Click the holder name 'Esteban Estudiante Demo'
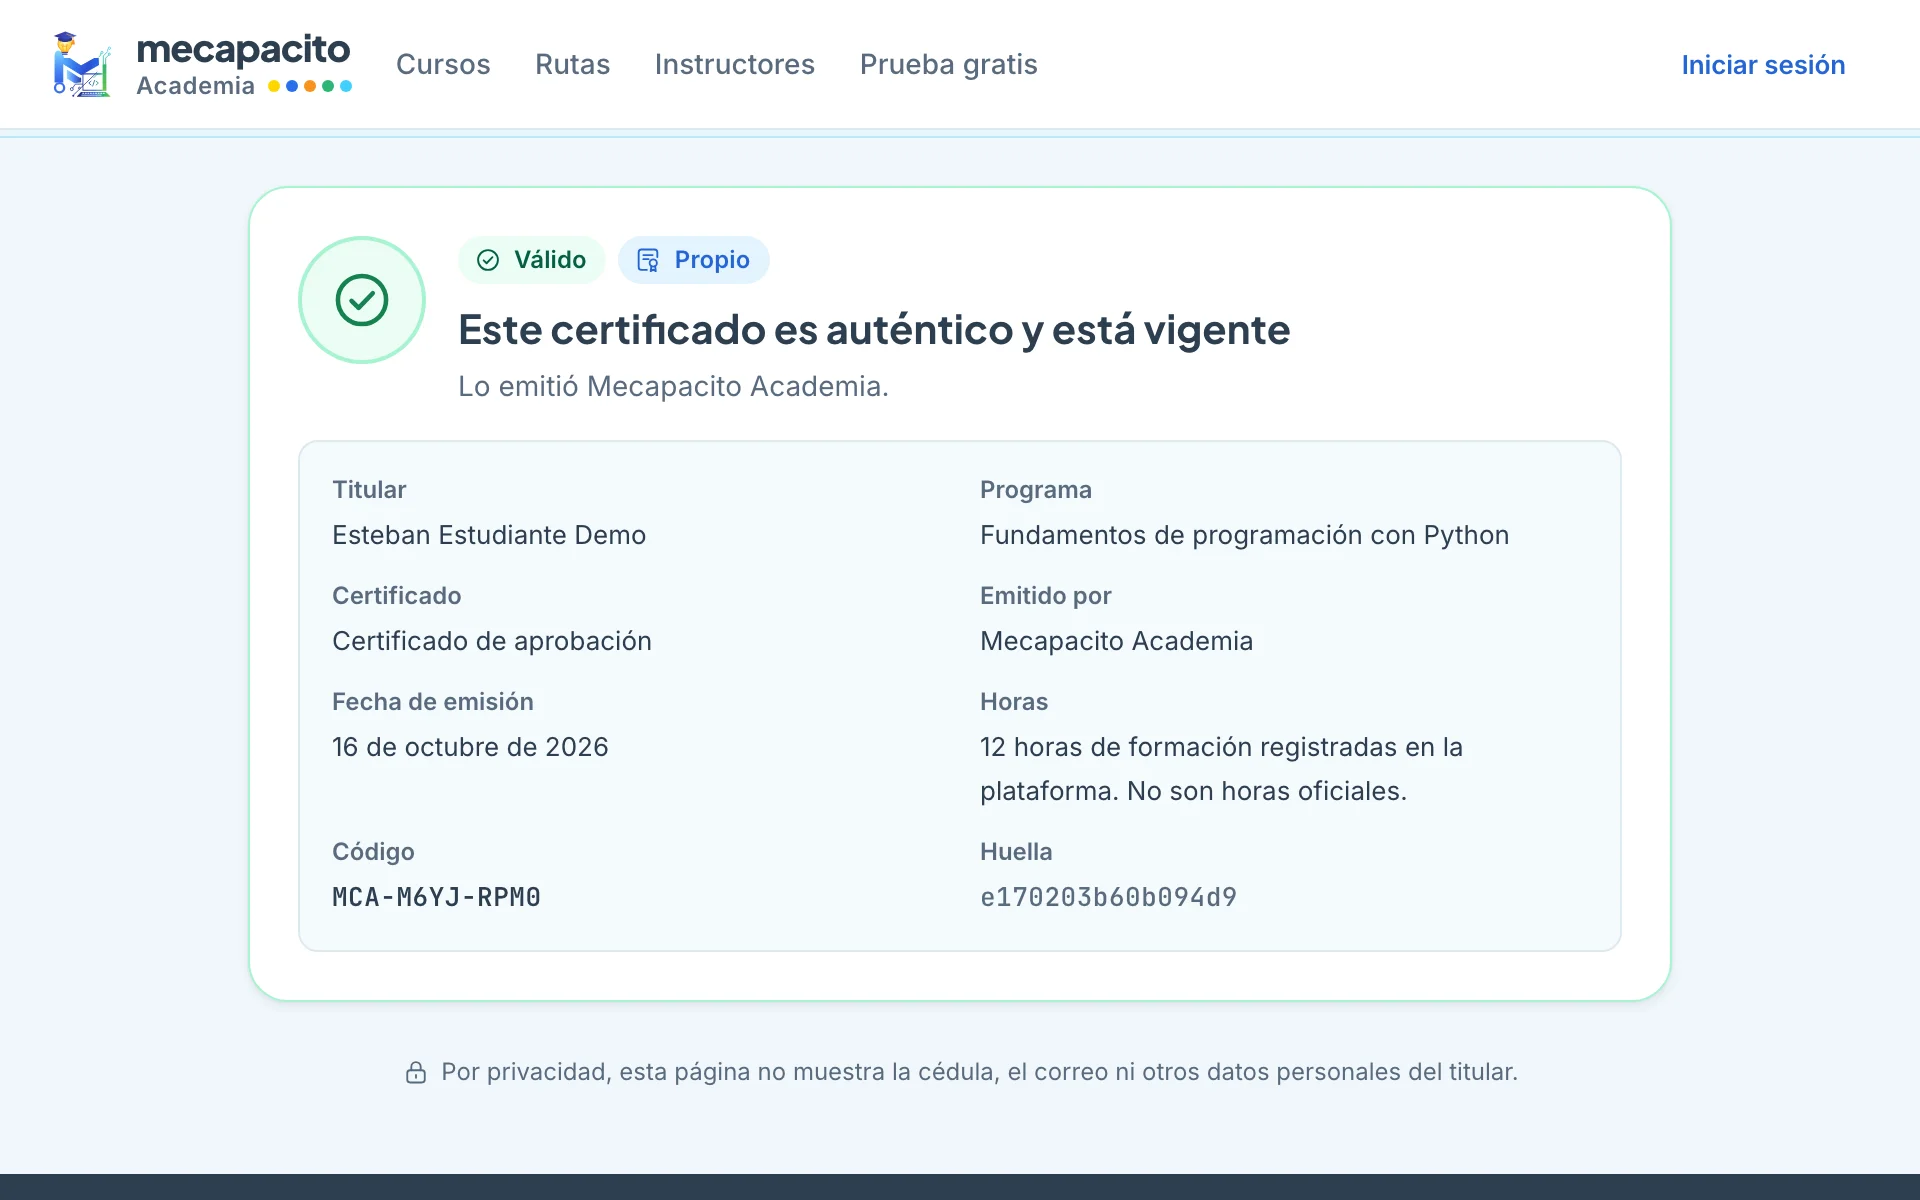 (x=489, y=535)
